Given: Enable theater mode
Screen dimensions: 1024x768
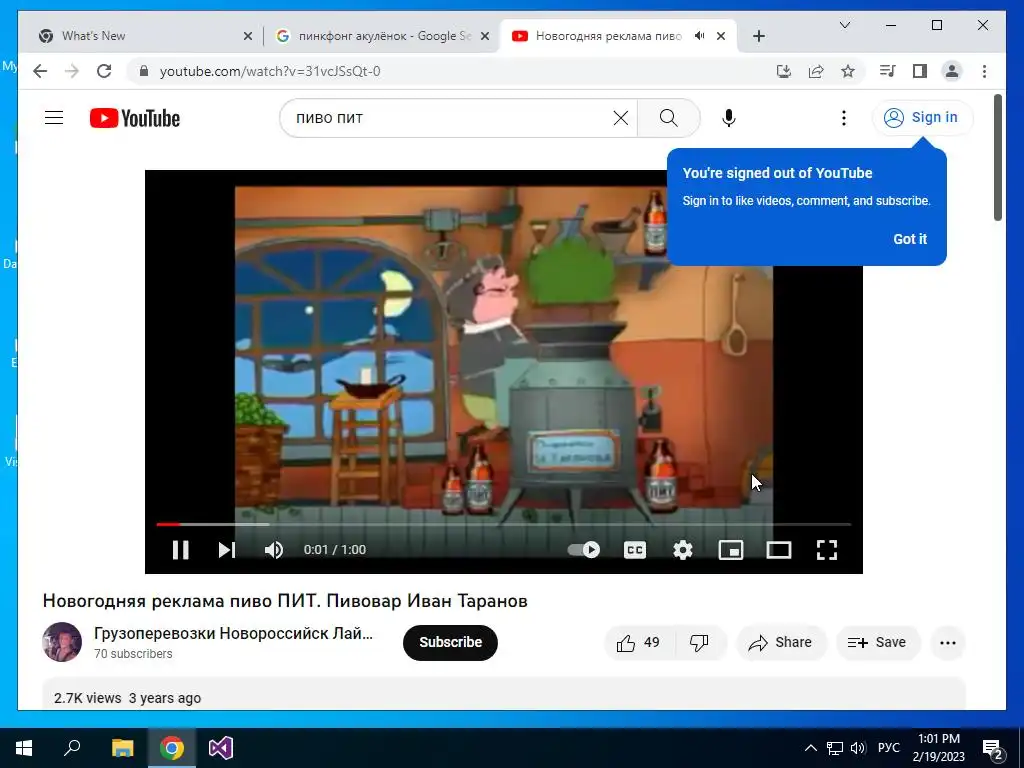Looking at the screenshot, I should (778, 550).
